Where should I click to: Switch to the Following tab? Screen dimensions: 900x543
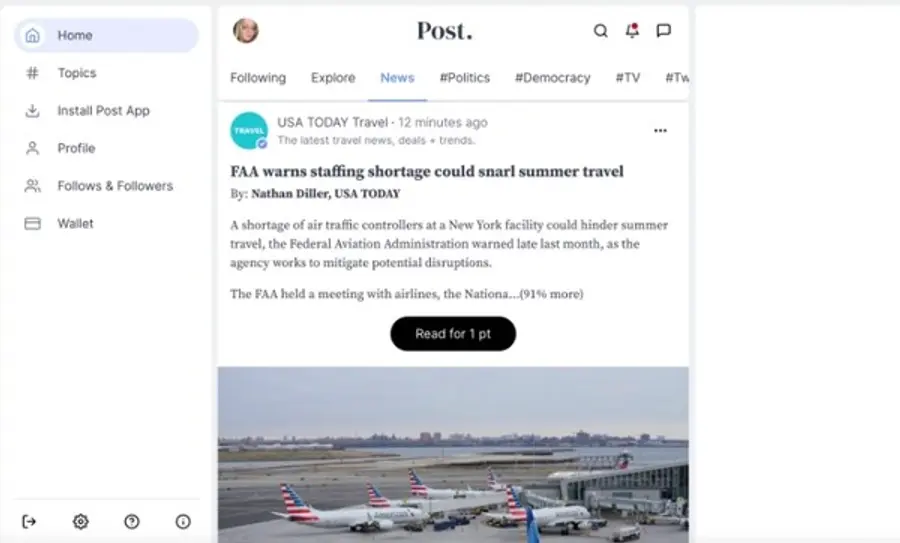[x=258, y=78]
